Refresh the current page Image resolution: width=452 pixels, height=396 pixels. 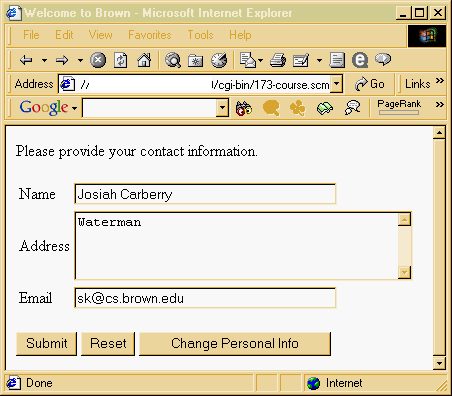[121, 60]
